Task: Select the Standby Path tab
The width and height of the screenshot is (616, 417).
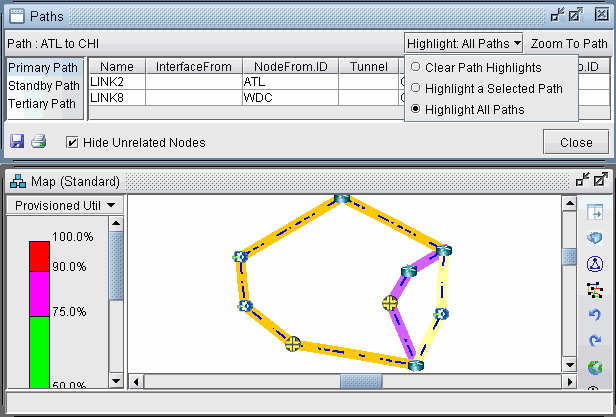Action: pos(43,86)
